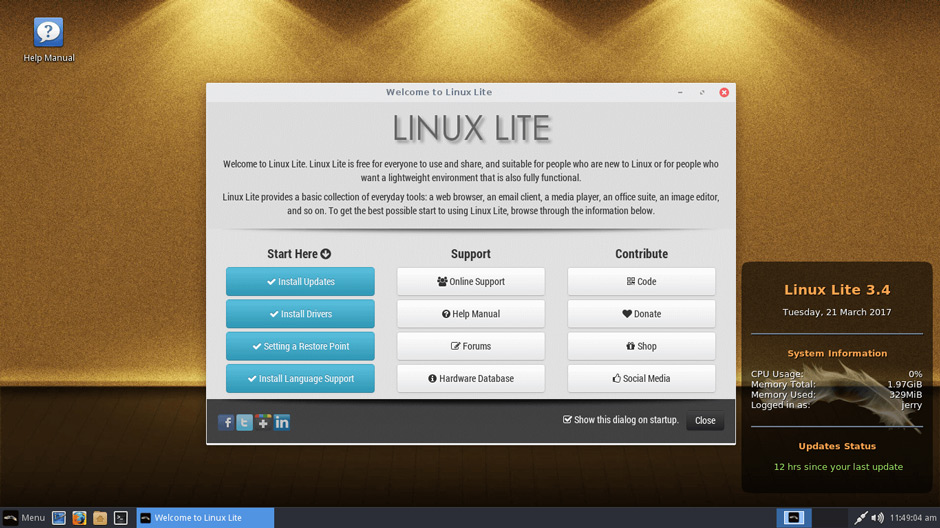The width and height of the screenshot is (940, 528).
Task: Click Install Language Support
Action: point(300,379)
